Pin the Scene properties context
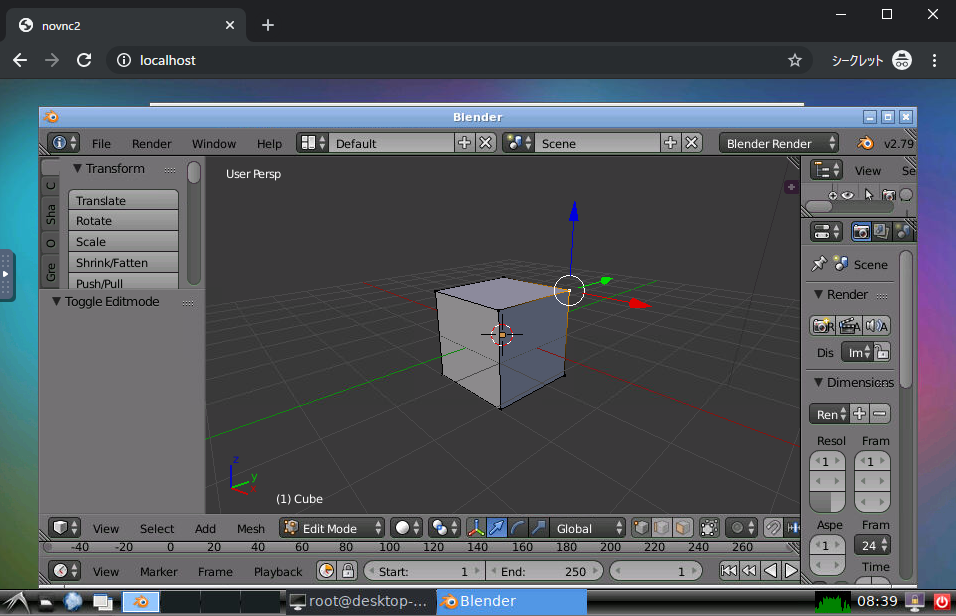Screen dimensions: 956x616 coord(819,264)
